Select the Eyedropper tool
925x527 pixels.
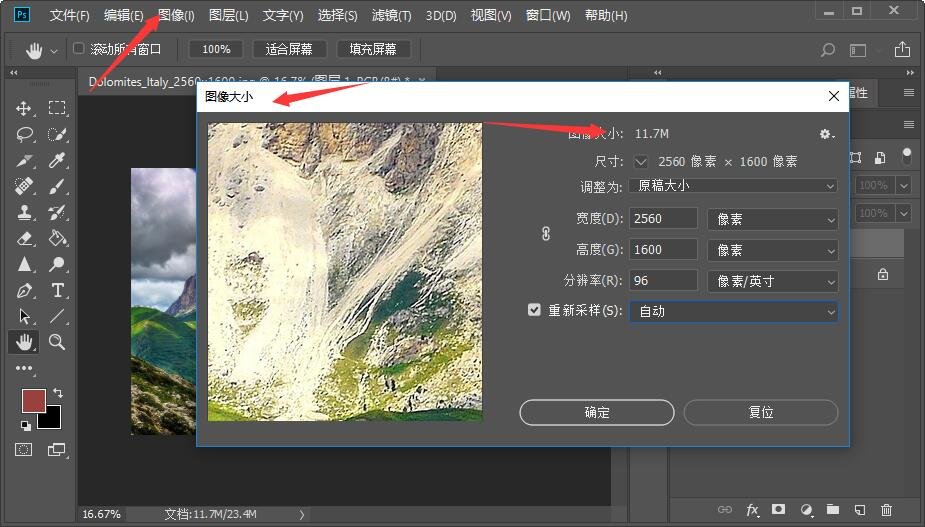tap(57, 160)
